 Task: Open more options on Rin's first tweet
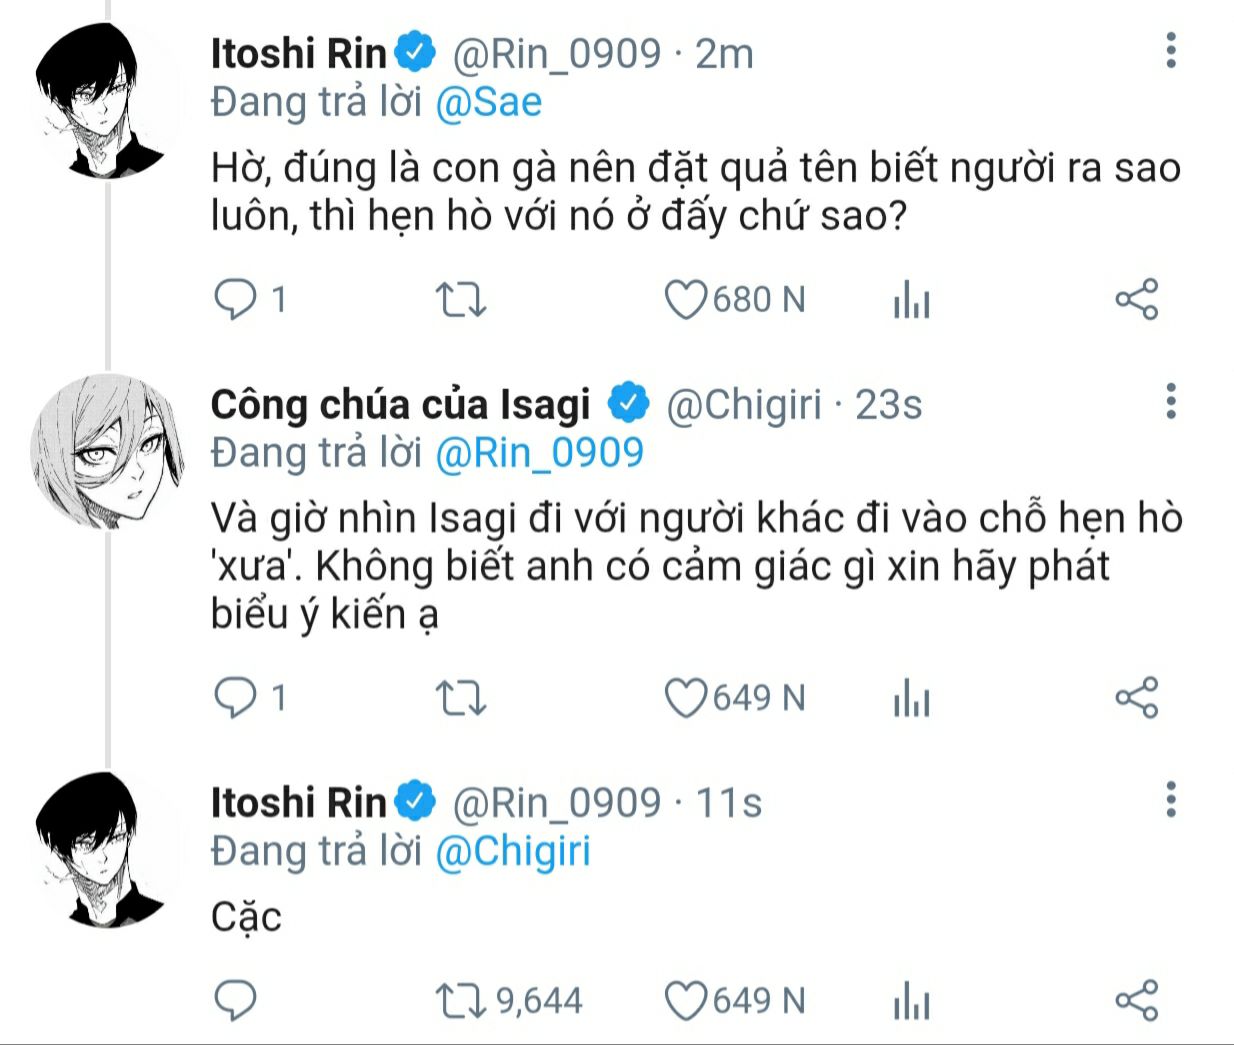1171,50
